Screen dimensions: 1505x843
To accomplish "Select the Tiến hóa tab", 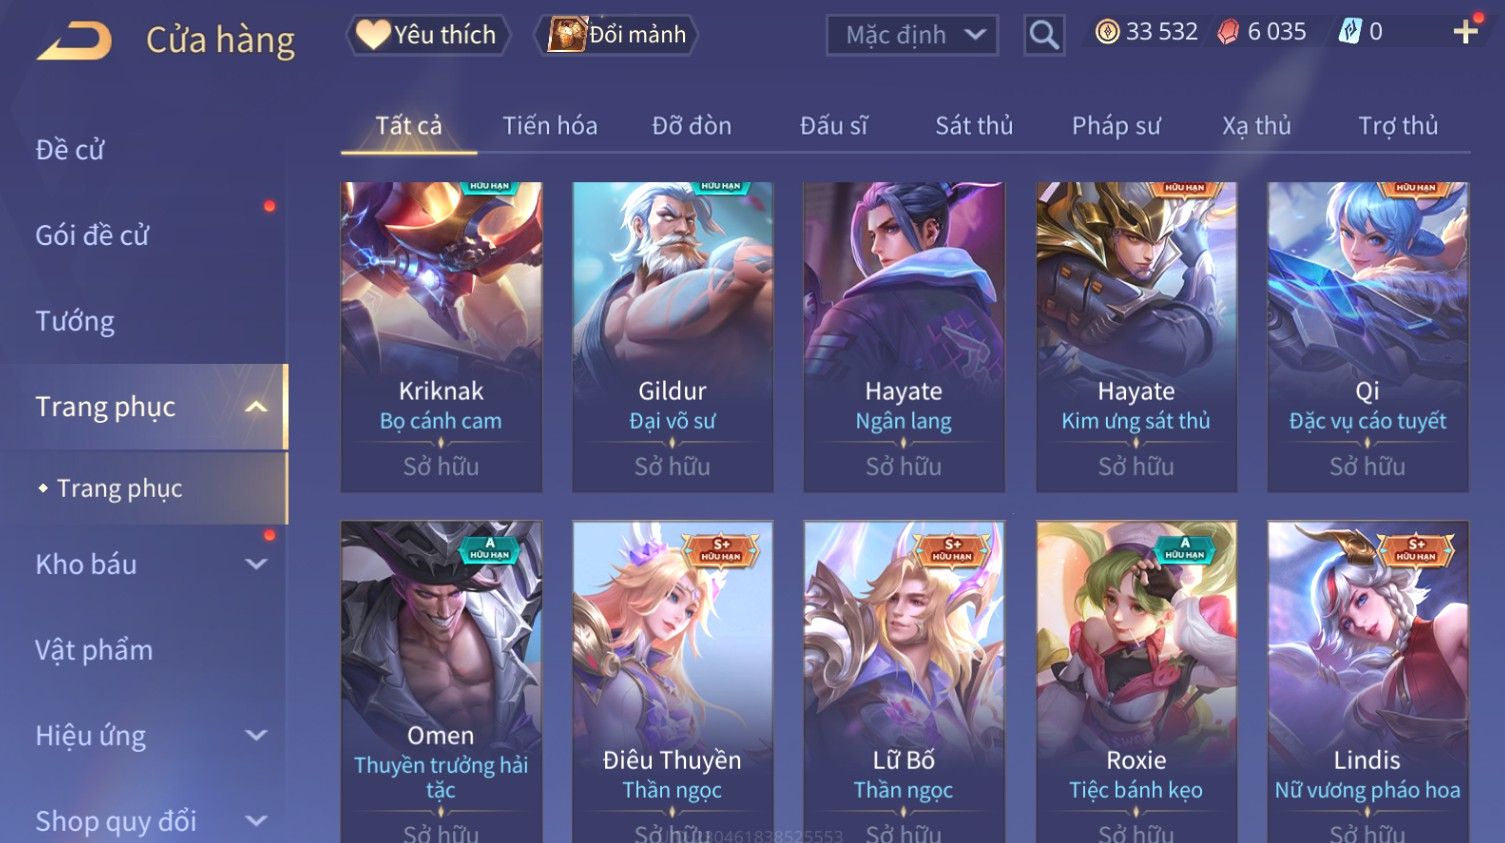I will click(x=550, y=126).
